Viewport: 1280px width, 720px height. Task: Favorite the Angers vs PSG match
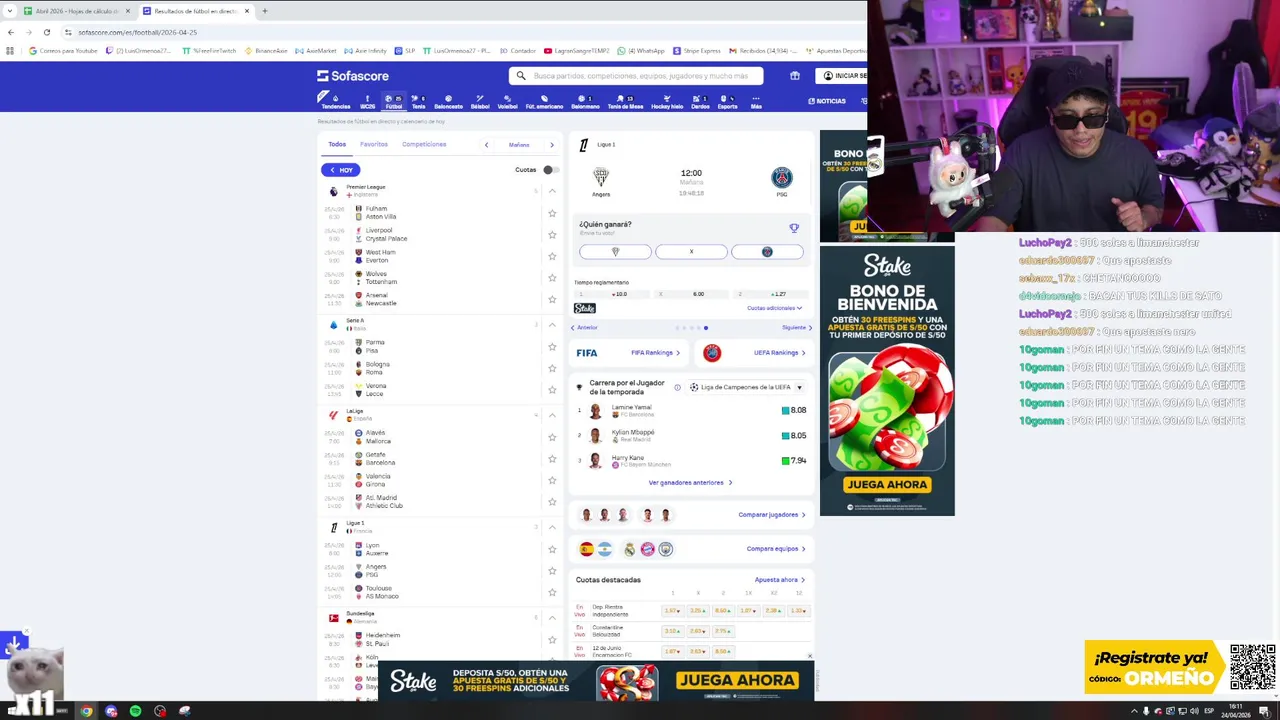[552, 571]
